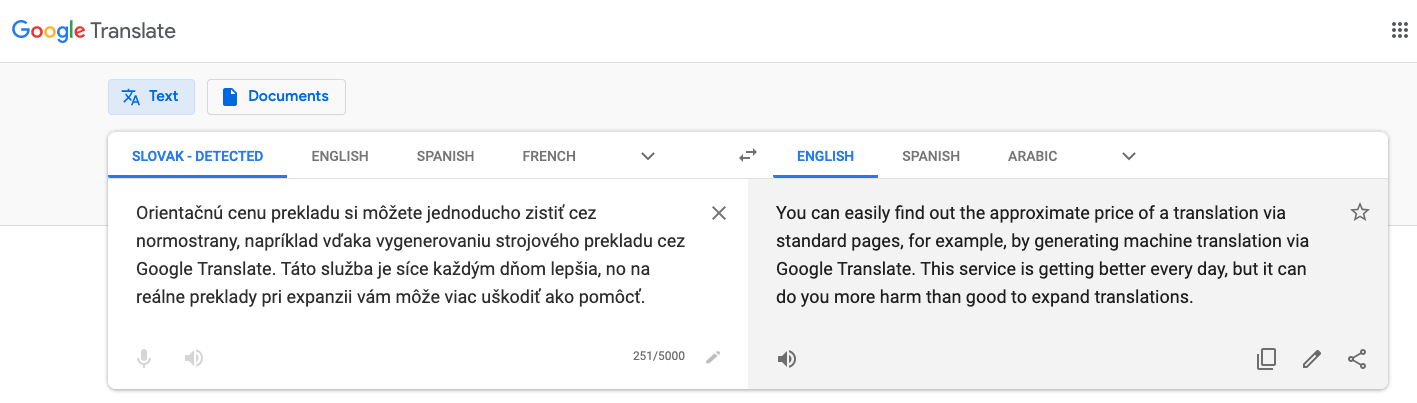1417x403 pixels.
Task: Select French as source language
Action: click(x=549, y=156)
